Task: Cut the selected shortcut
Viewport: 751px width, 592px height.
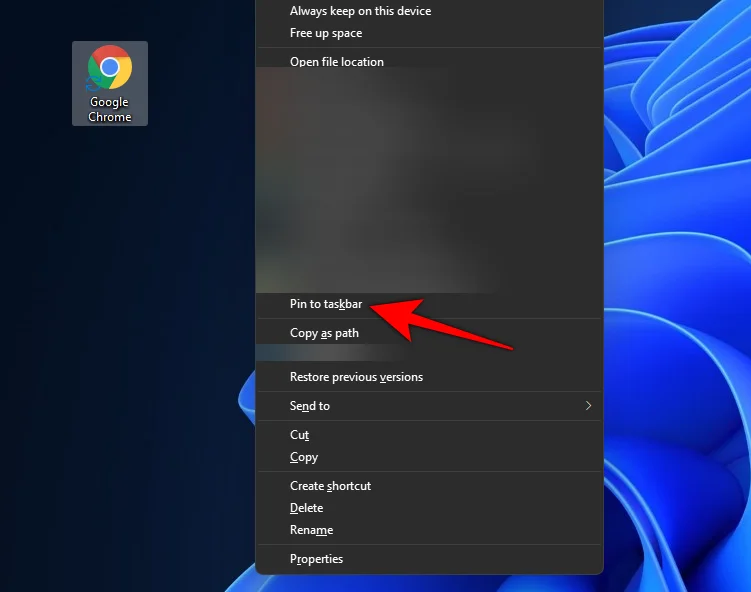Action: pos(429,435)
